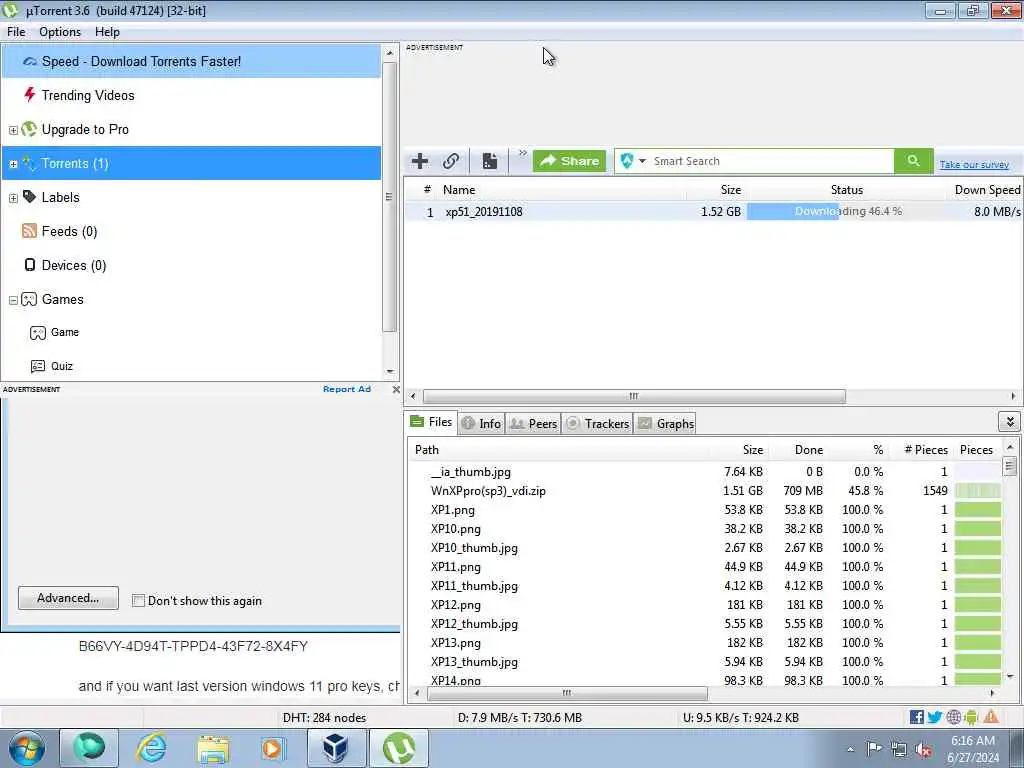Close the sidebar advertisement panel
The height and width of the screenshot is (768, 1024).
tap(396, 389)
